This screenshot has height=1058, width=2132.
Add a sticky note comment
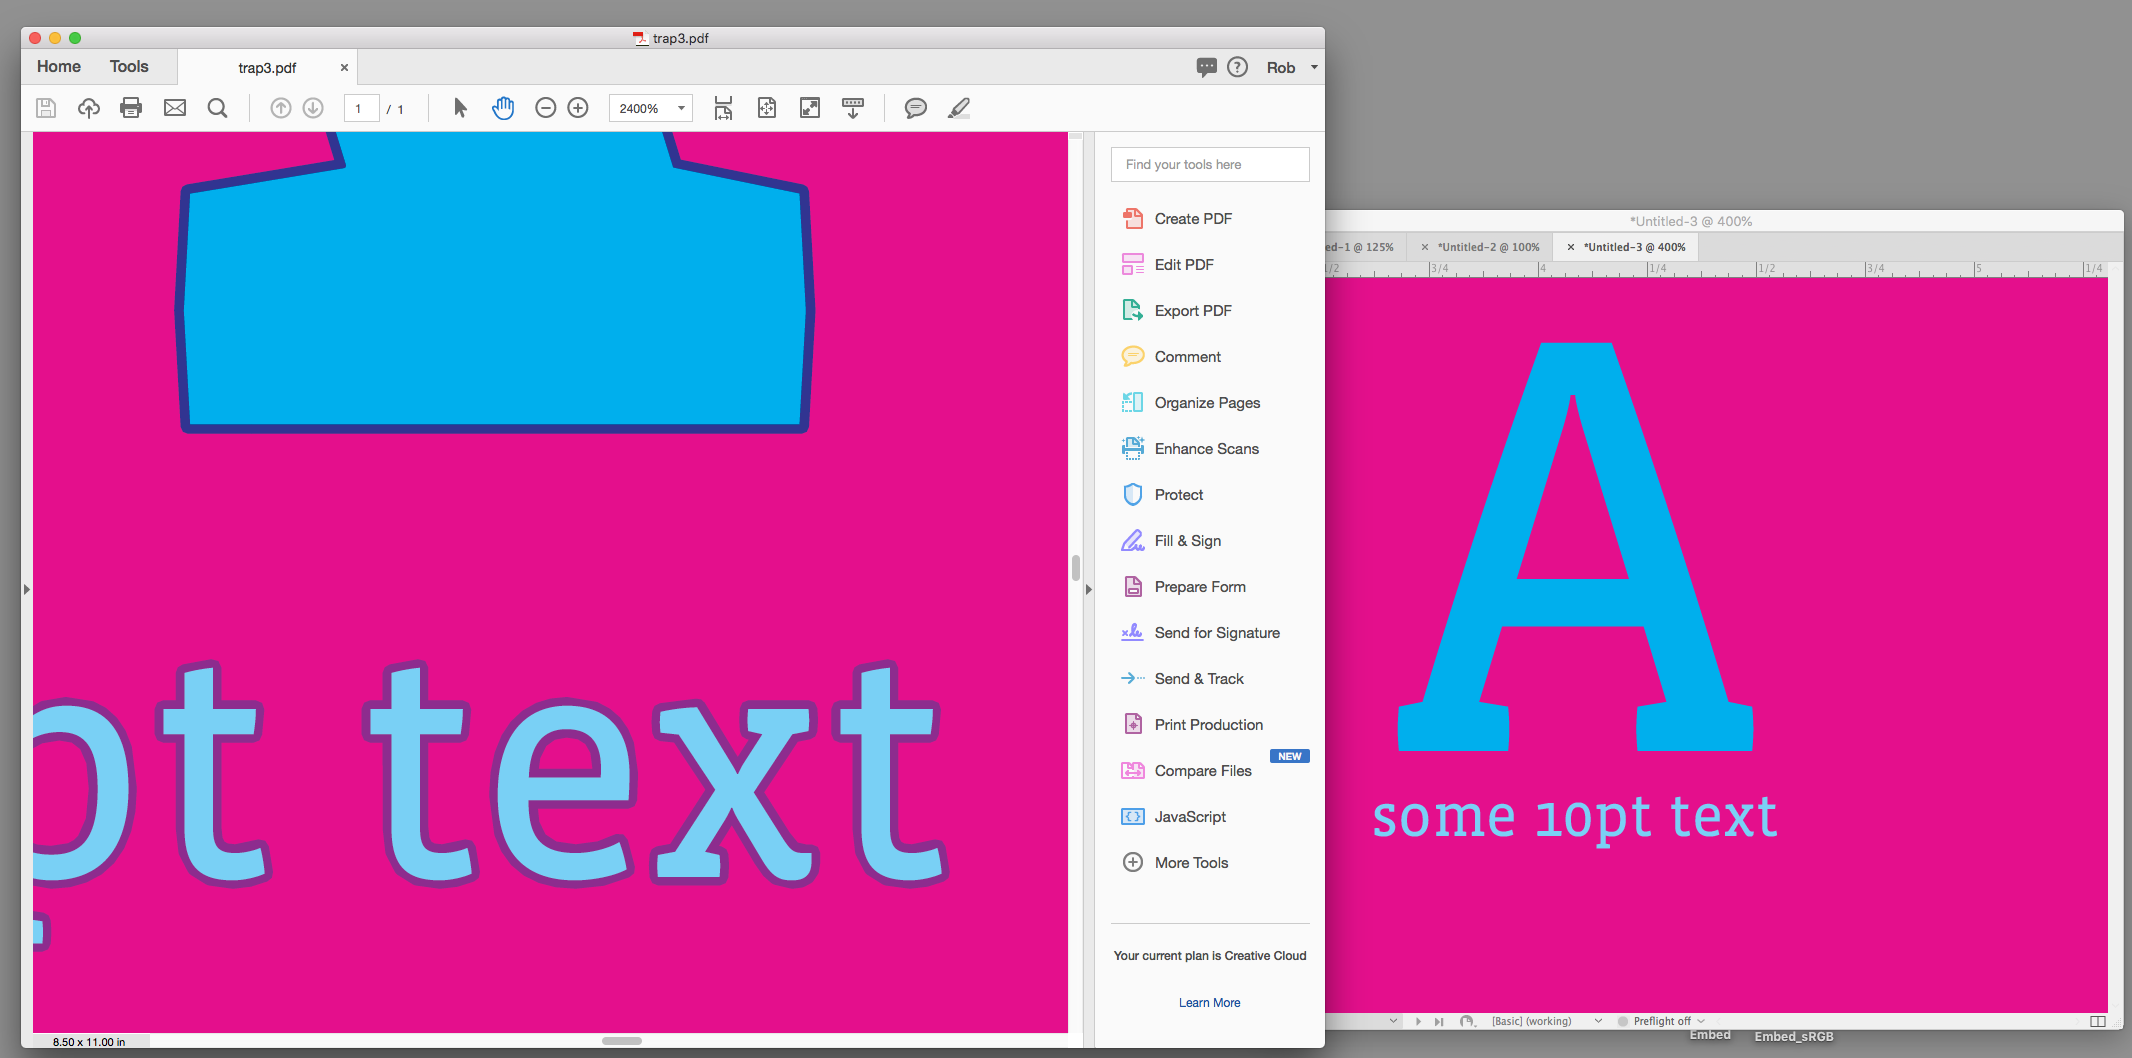(916, 108)
